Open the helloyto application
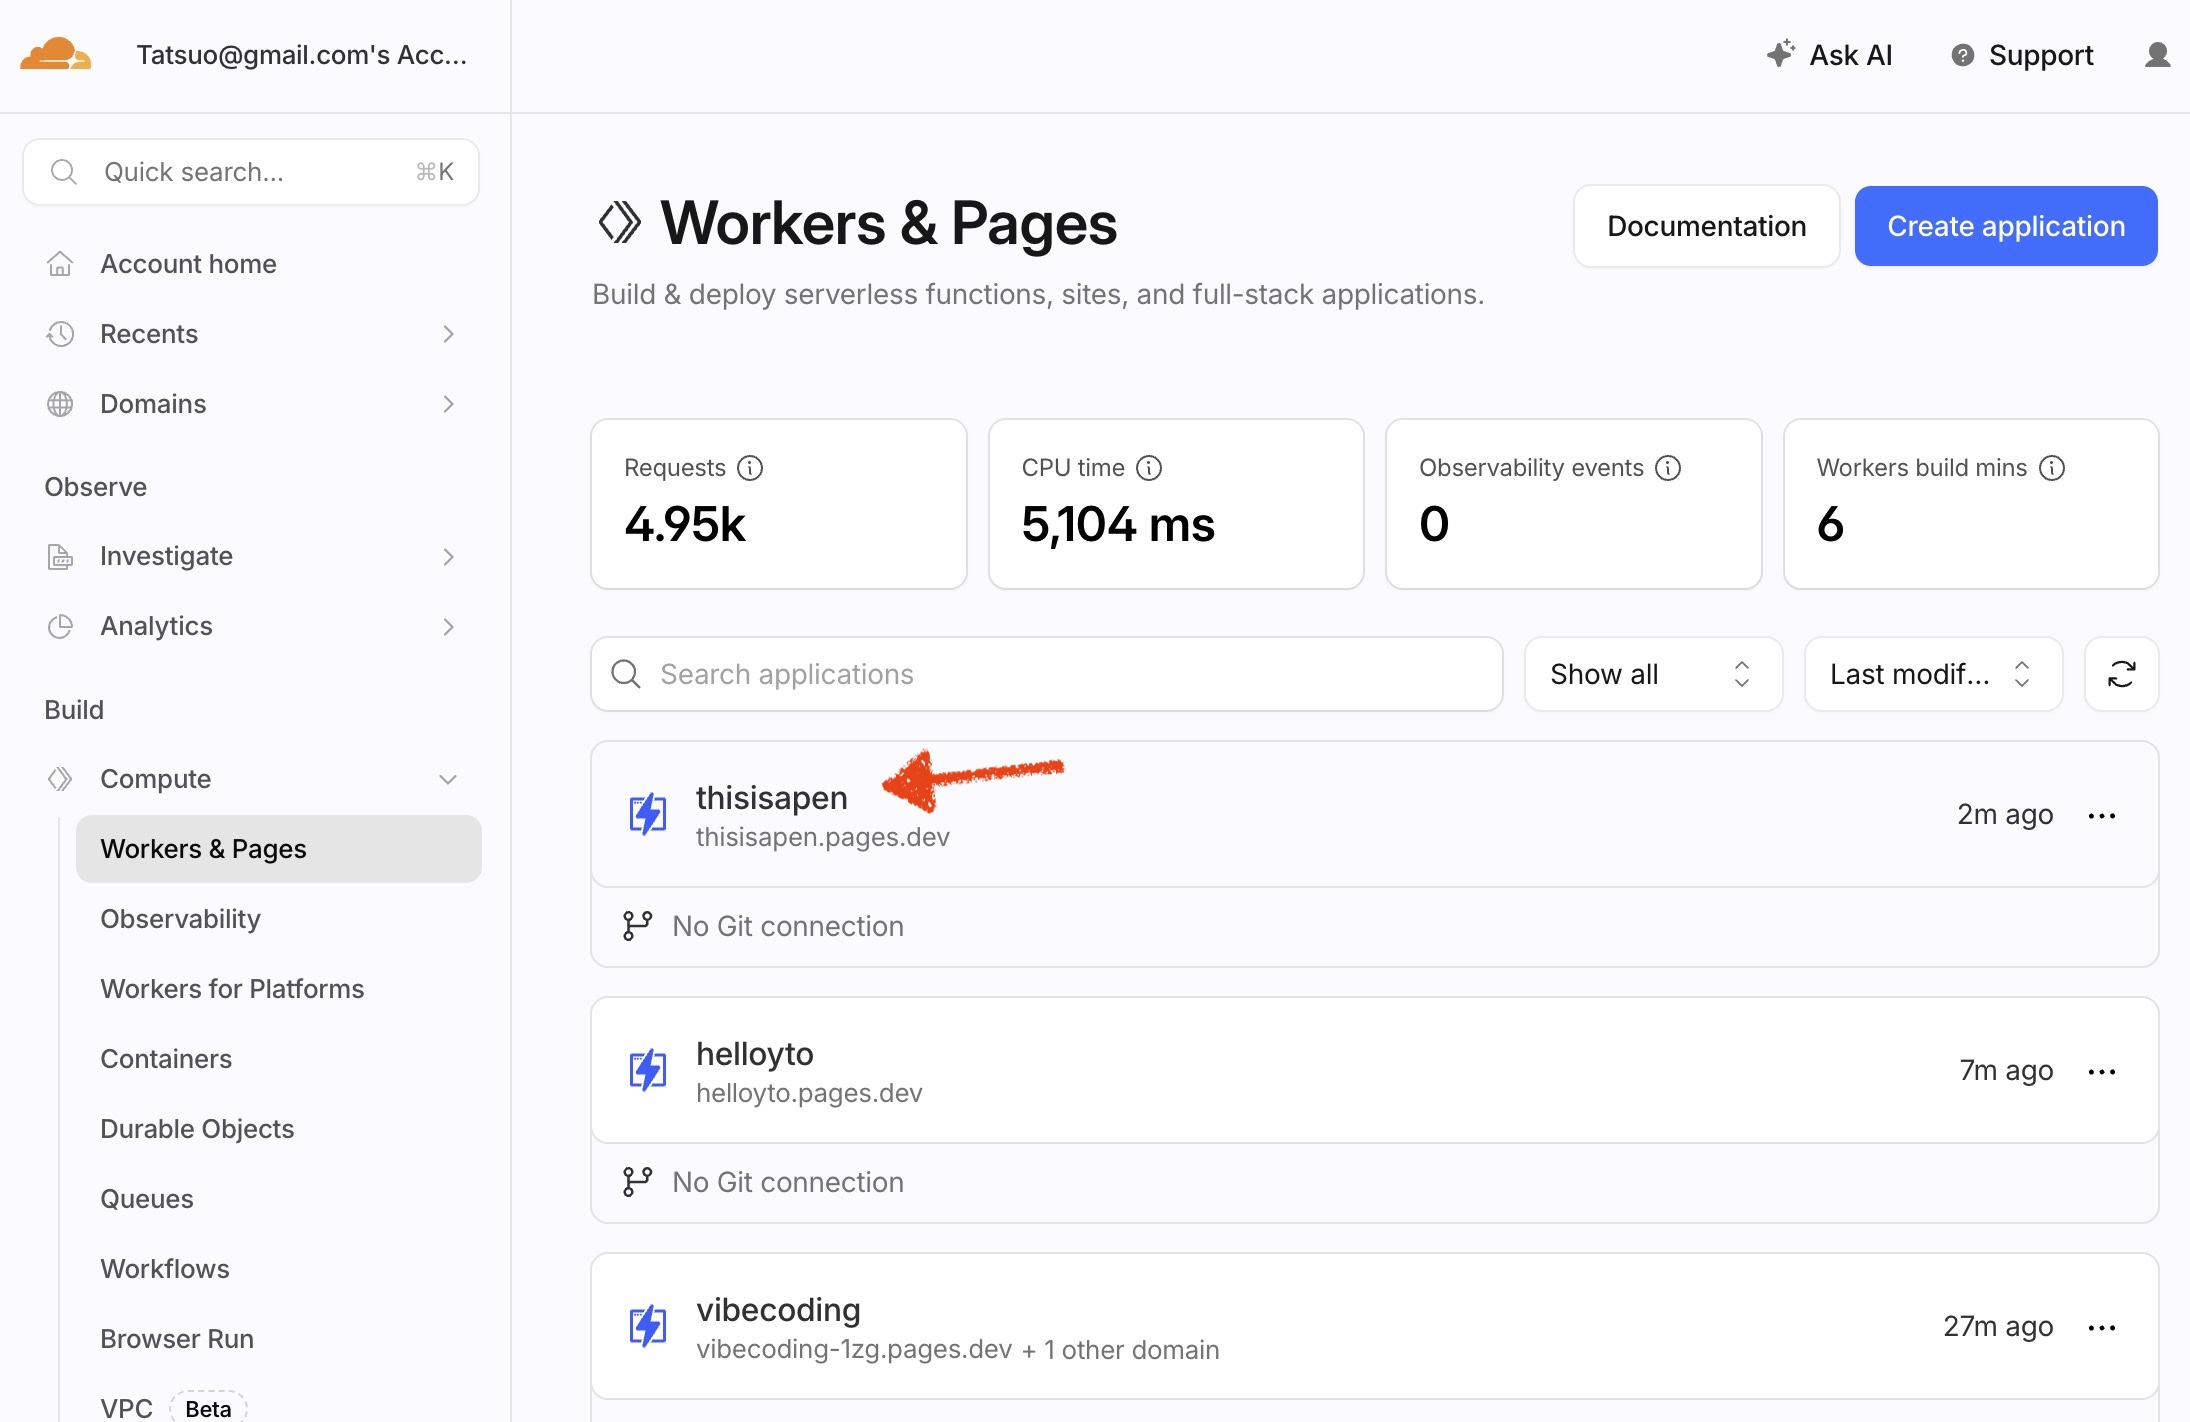This screenshot has height=1422, width=2190. 755,1054
